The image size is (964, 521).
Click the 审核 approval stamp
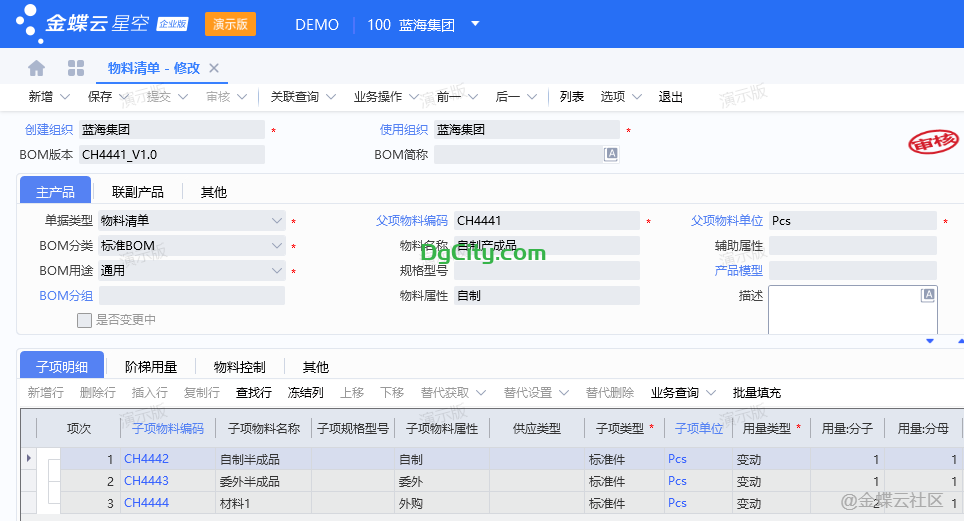click(932, 143)
